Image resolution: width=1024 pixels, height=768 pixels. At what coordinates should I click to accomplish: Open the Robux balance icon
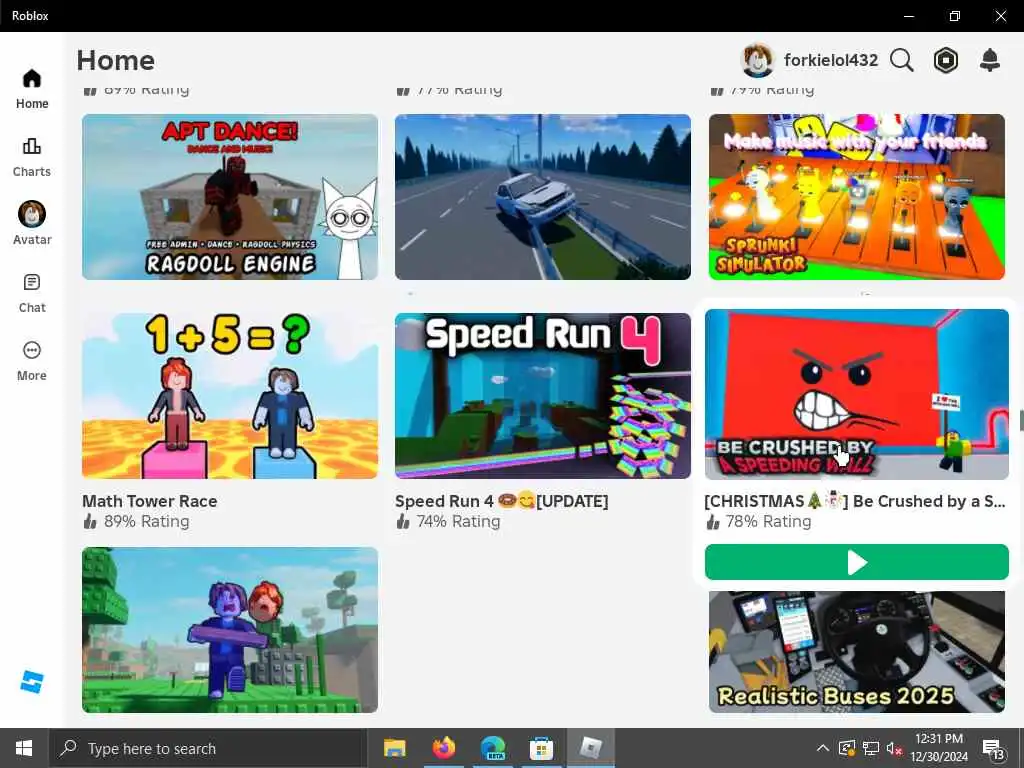[946, 60]
